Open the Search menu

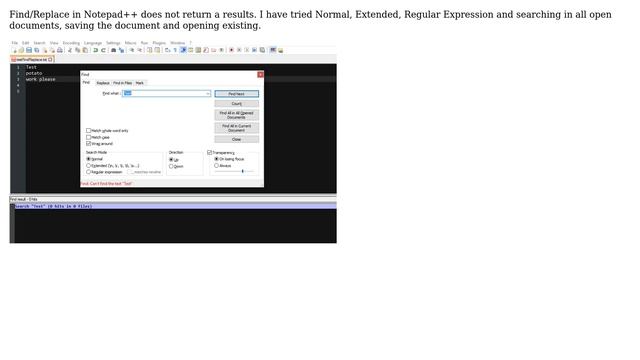tap(40, 43)
